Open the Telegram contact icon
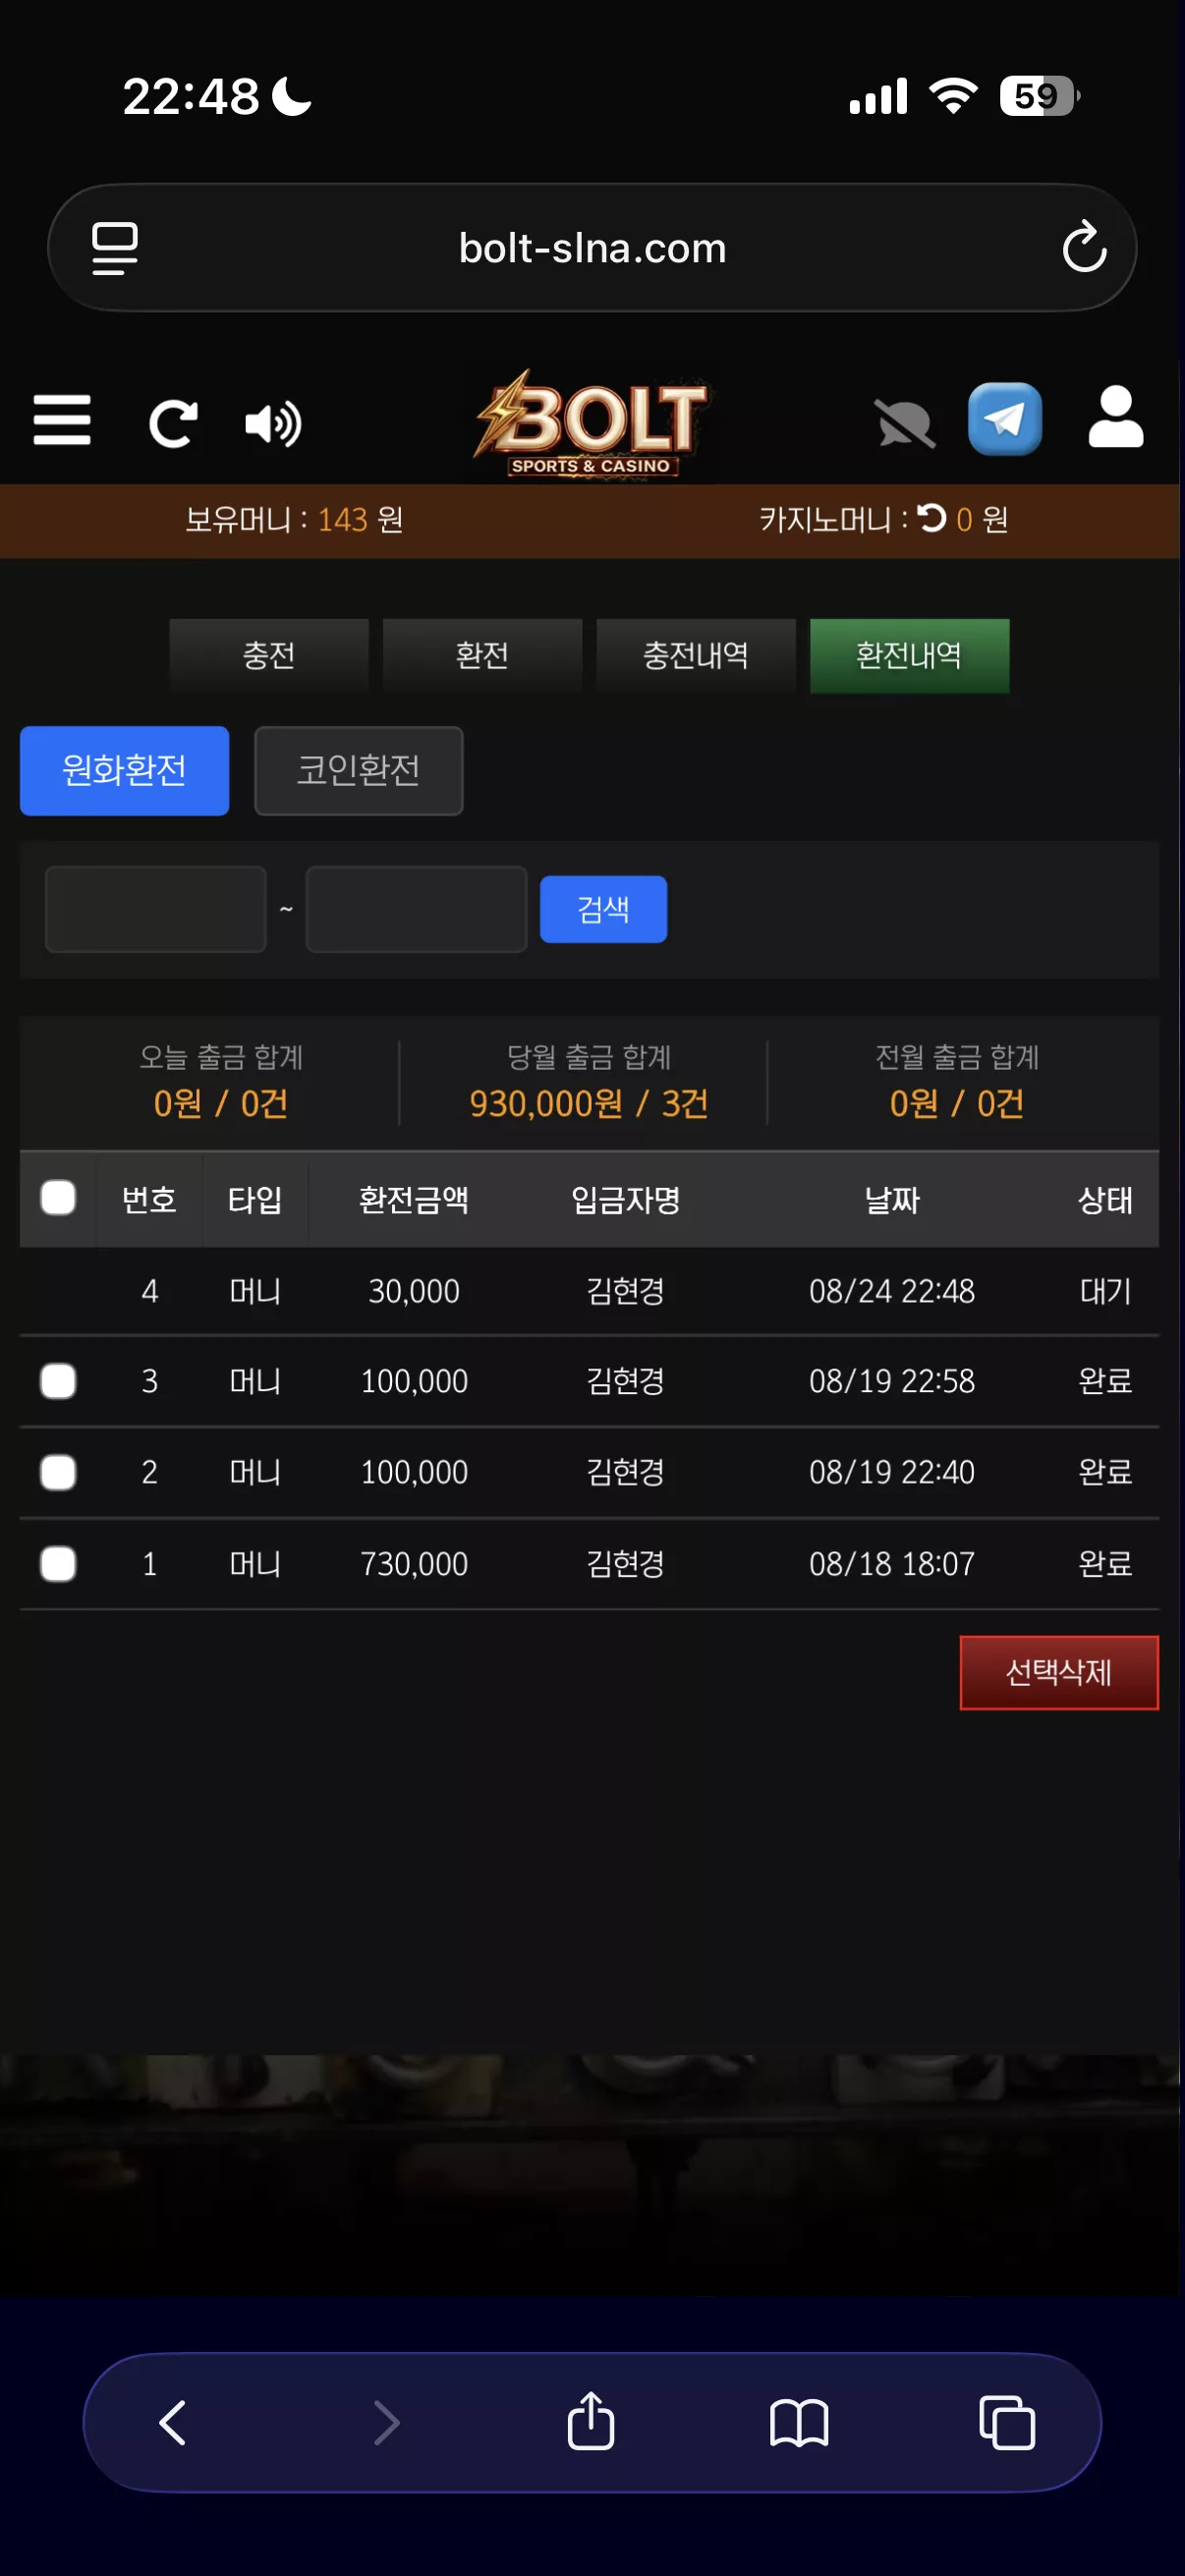Screen dimensions: 1185x2576 pyautogui.click(x=1004, y=419)
